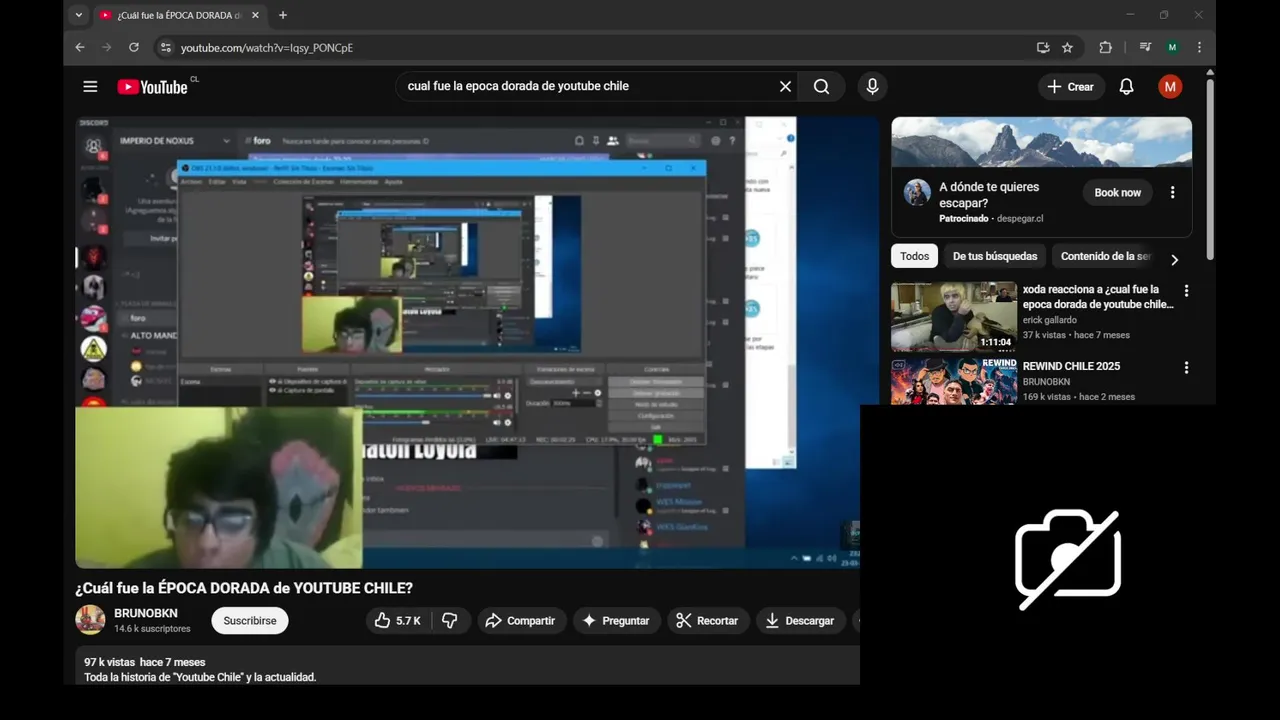Click despegar.cl advertiser avatar
This screenshot has height=720, width=1280.
pyautogui.click(x=917, y=192)
